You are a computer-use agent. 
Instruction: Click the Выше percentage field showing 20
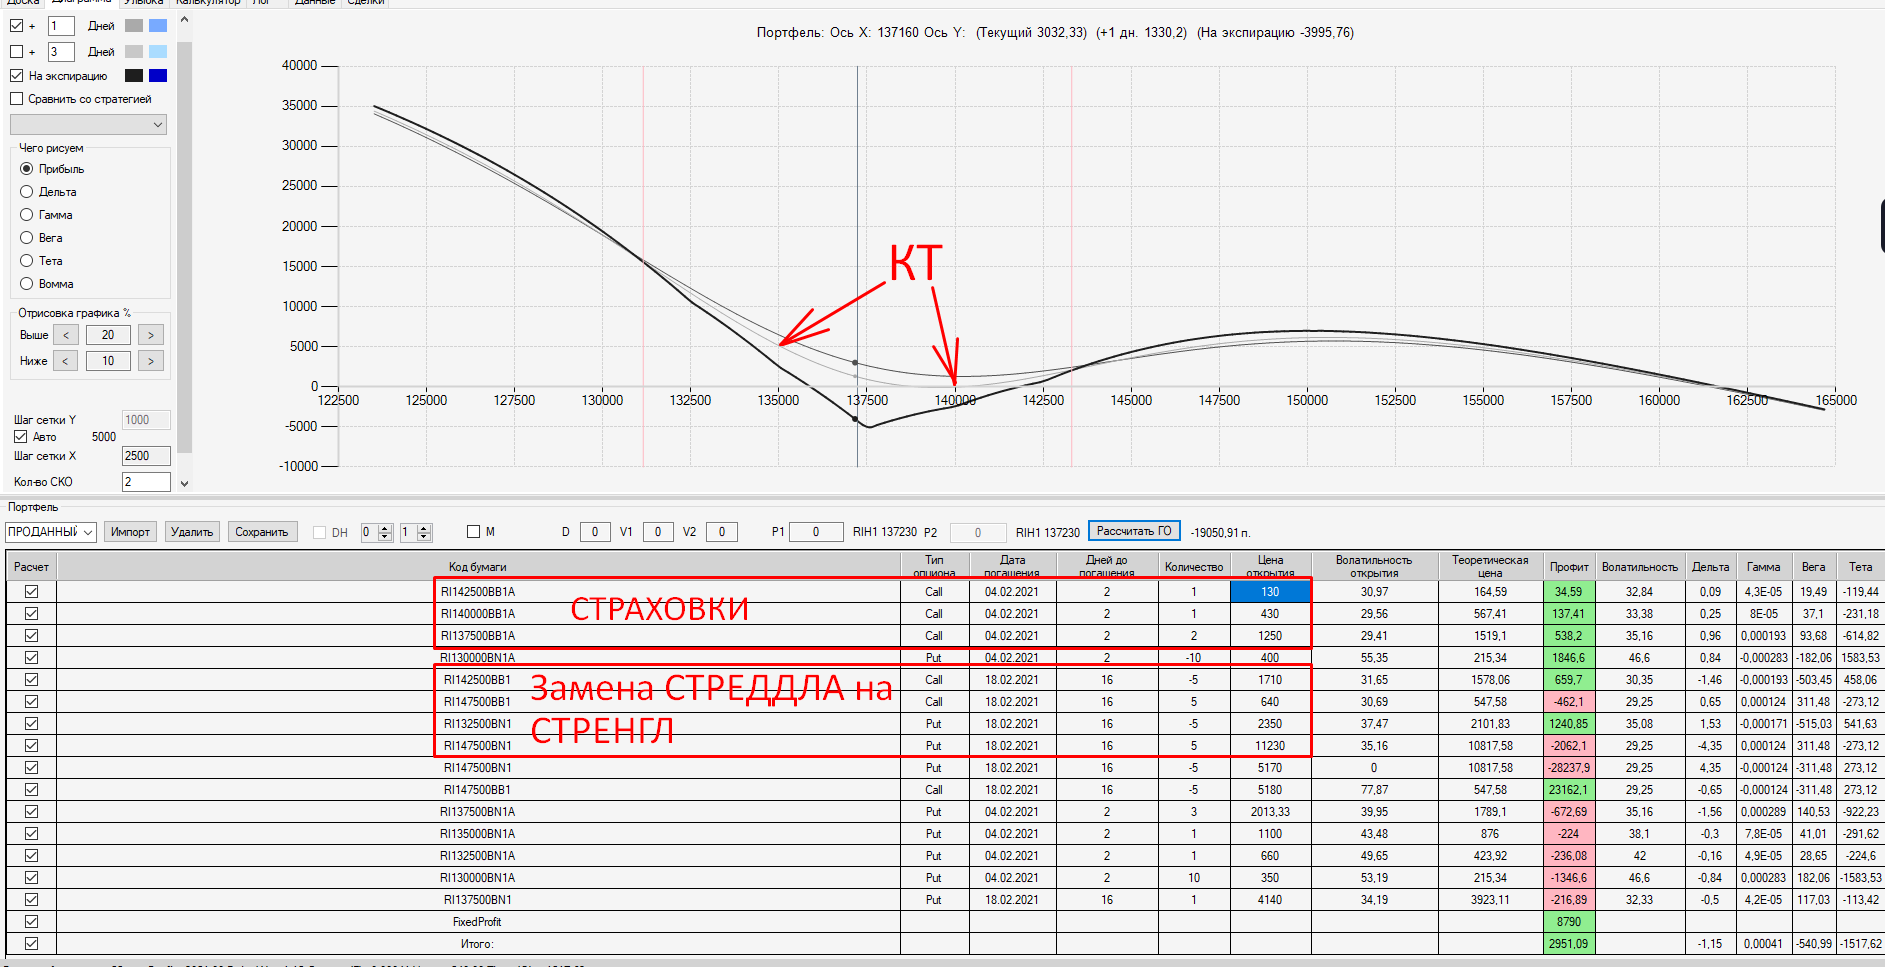coord(108,335)
